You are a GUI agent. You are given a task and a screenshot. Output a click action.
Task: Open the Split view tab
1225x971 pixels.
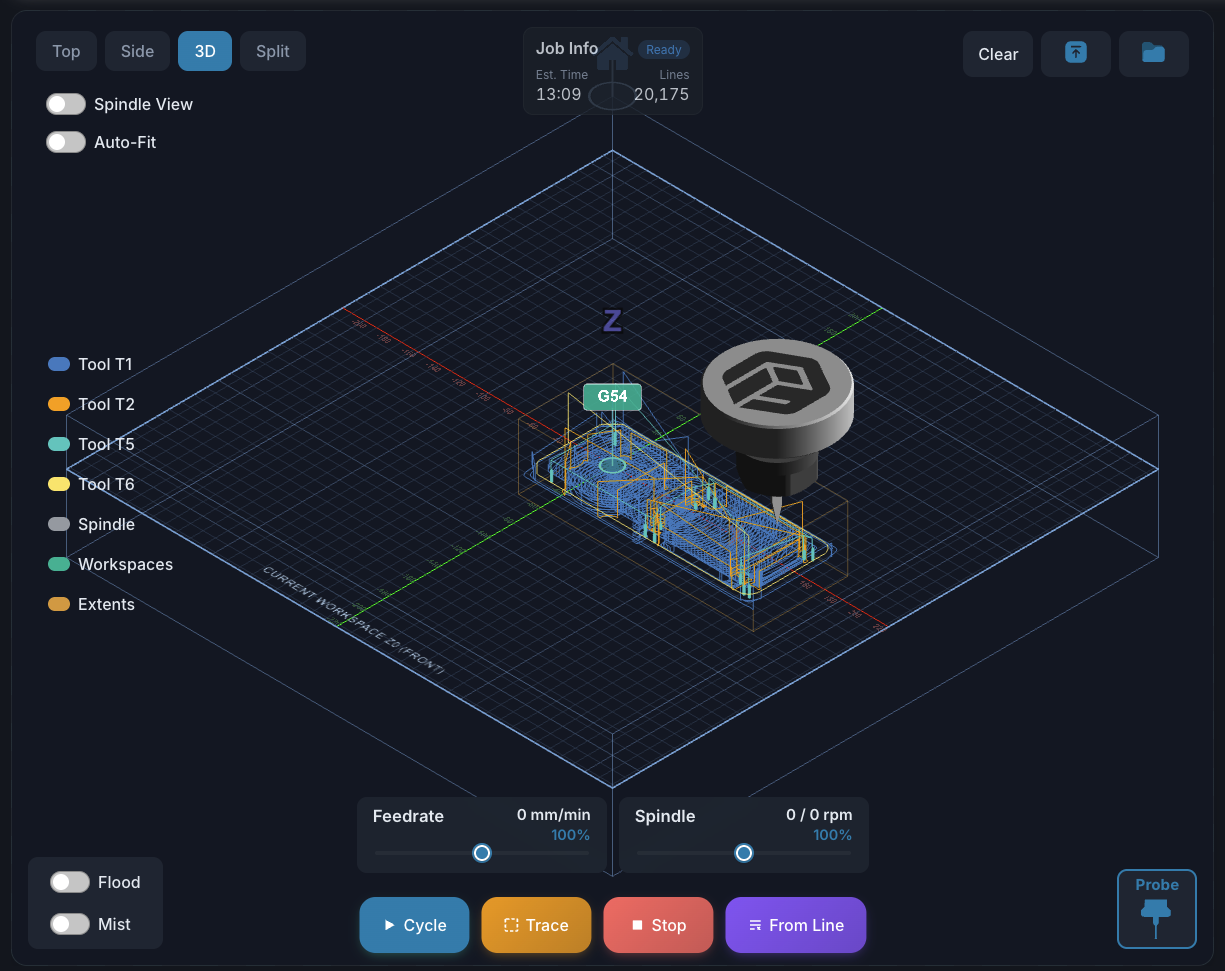pos(273,51)
